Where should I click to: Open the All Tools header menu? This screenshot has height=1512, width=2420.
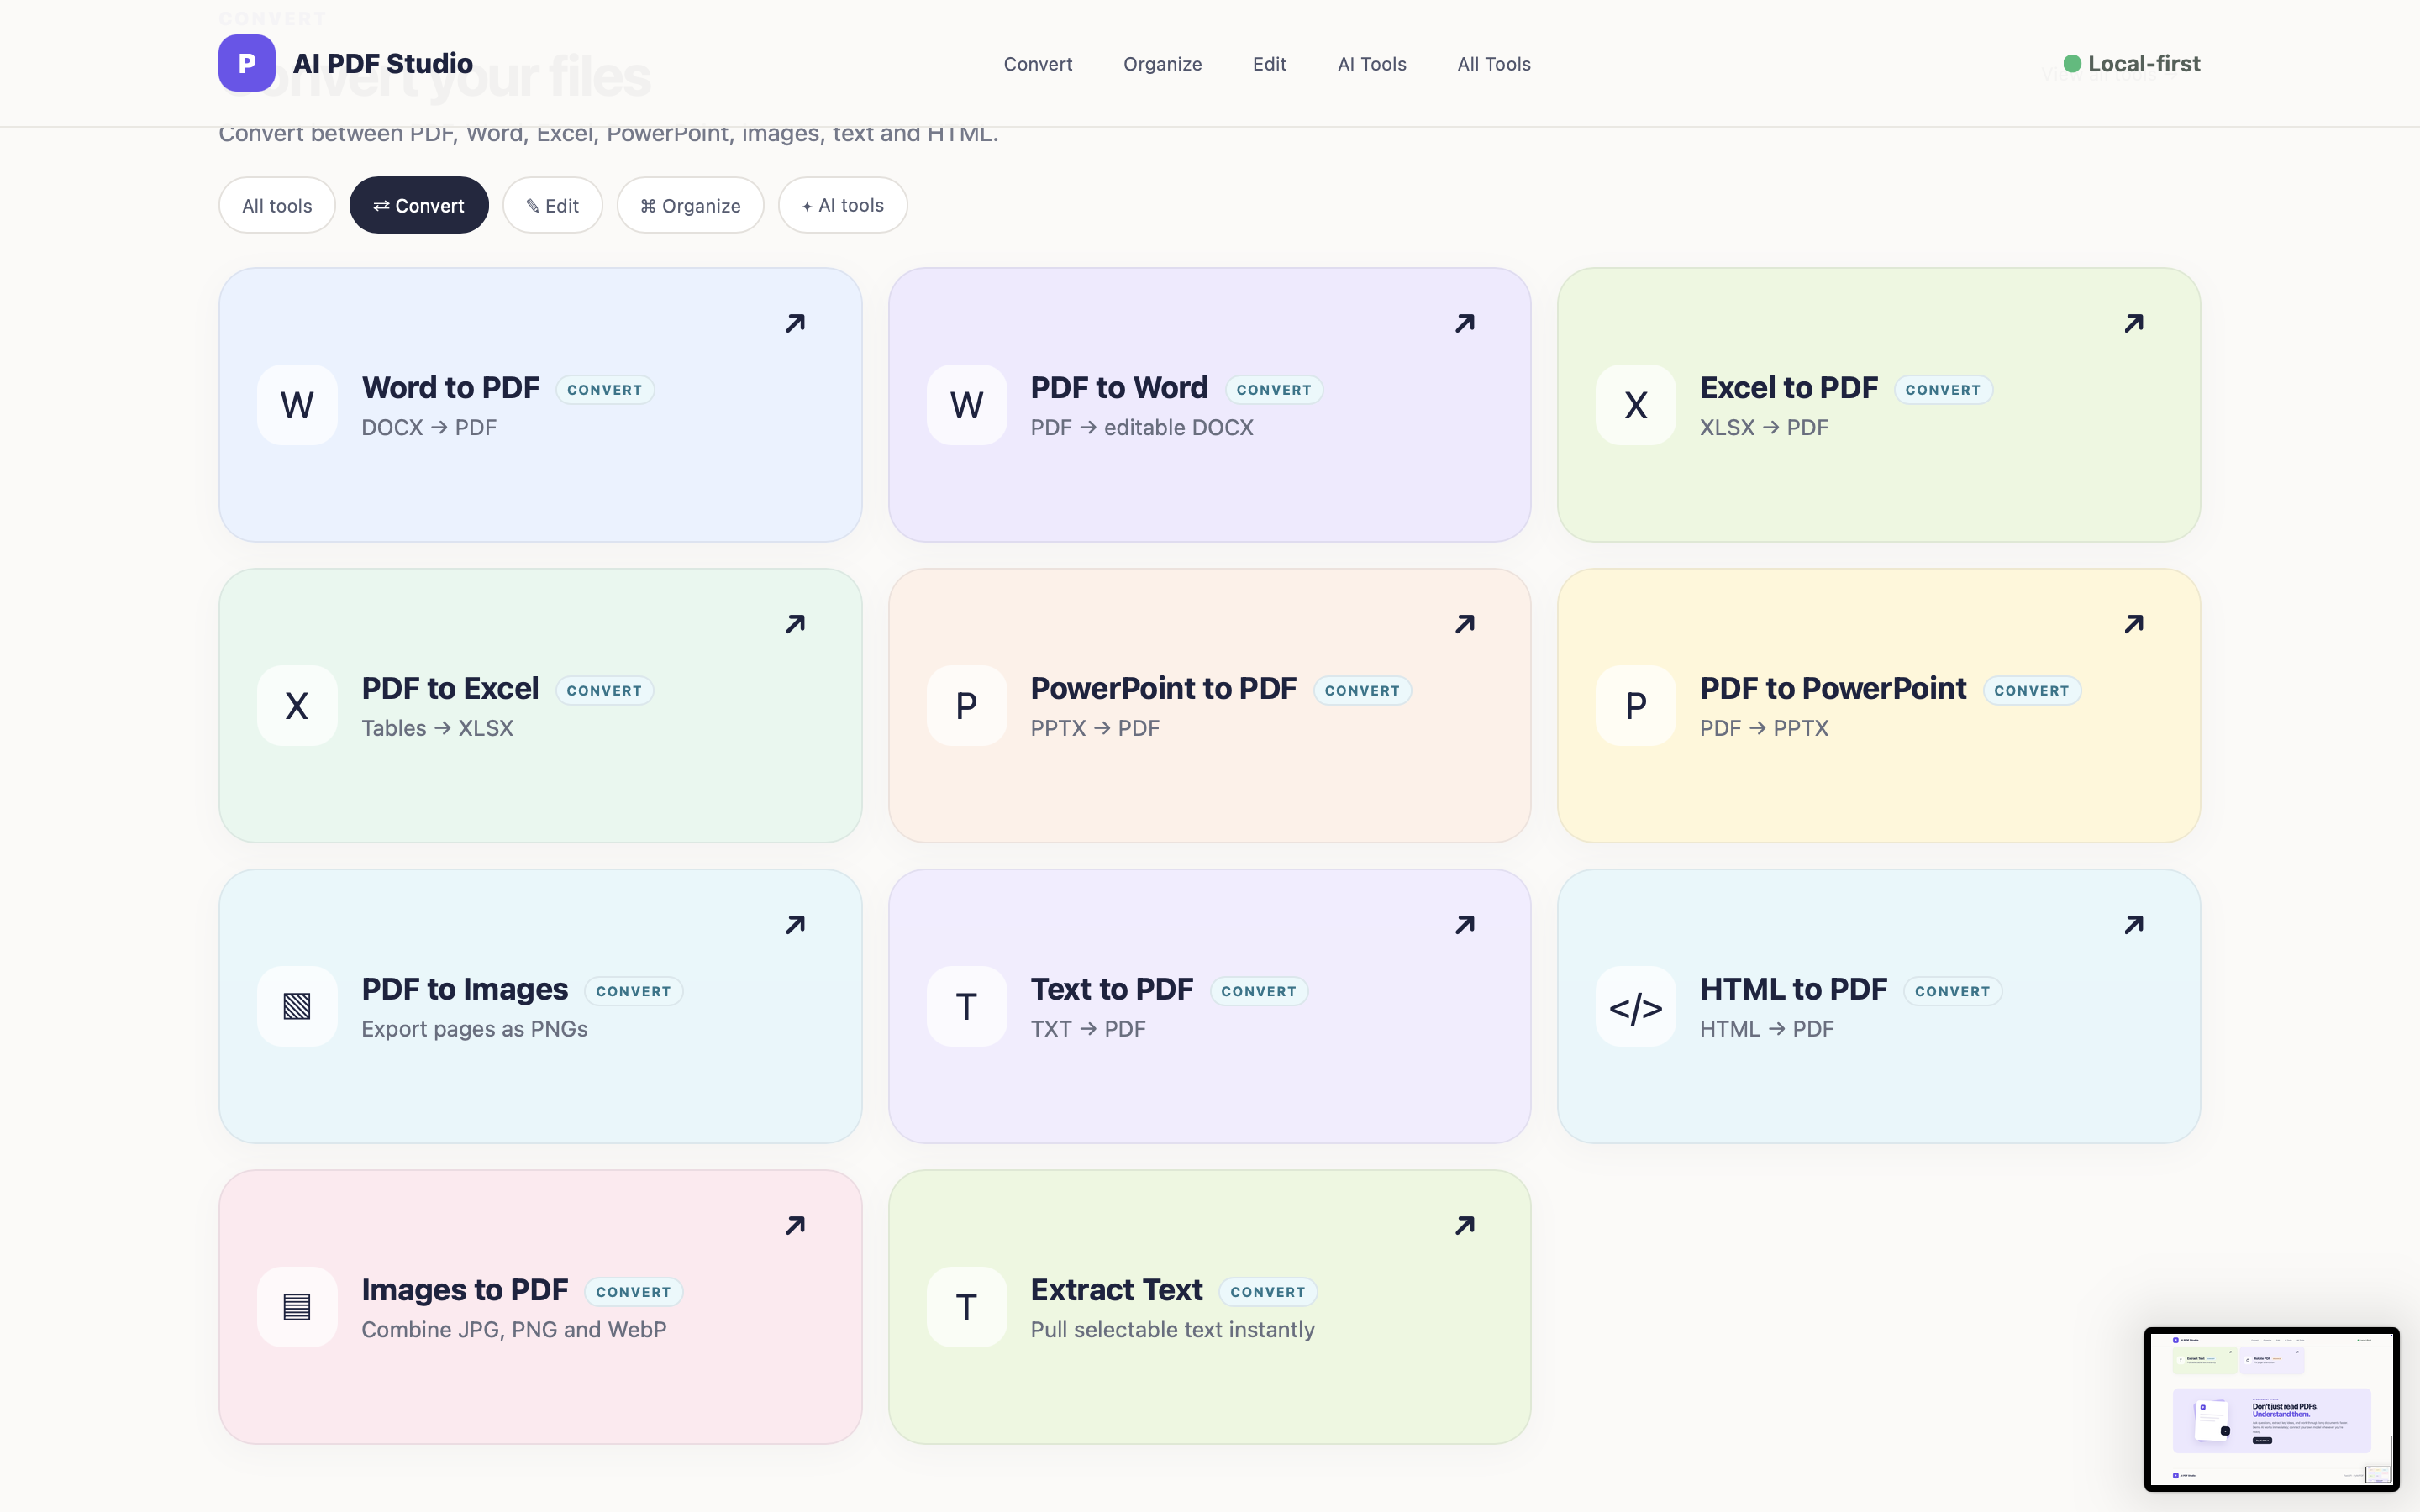[x=1493, y=64]
